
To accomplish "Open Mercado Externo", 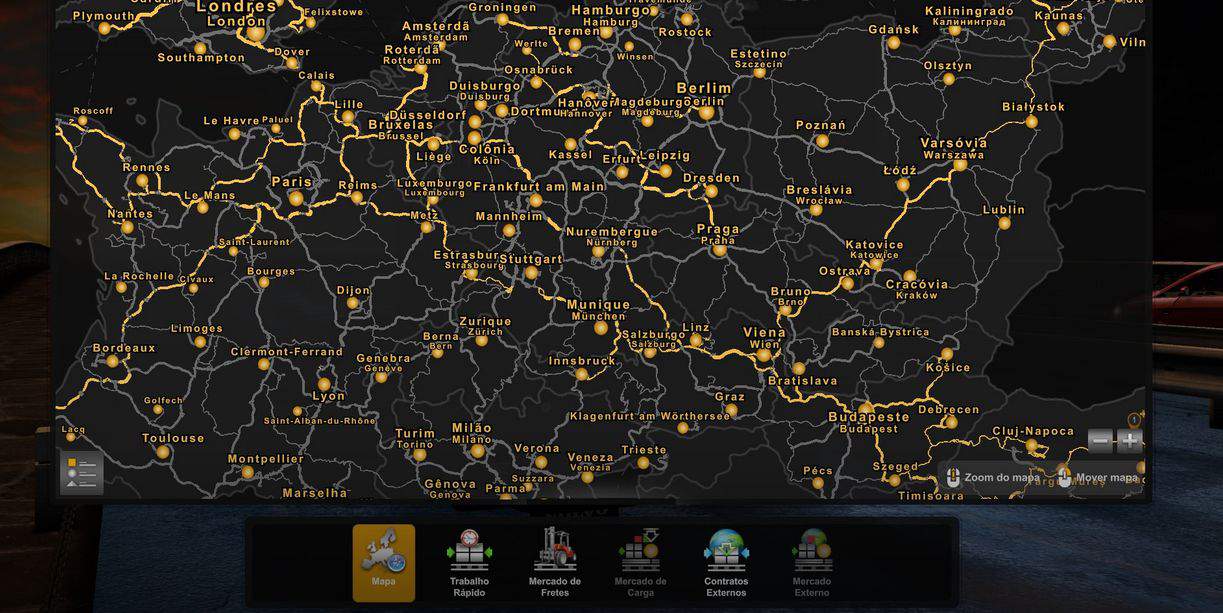I will tap(811, 562).
